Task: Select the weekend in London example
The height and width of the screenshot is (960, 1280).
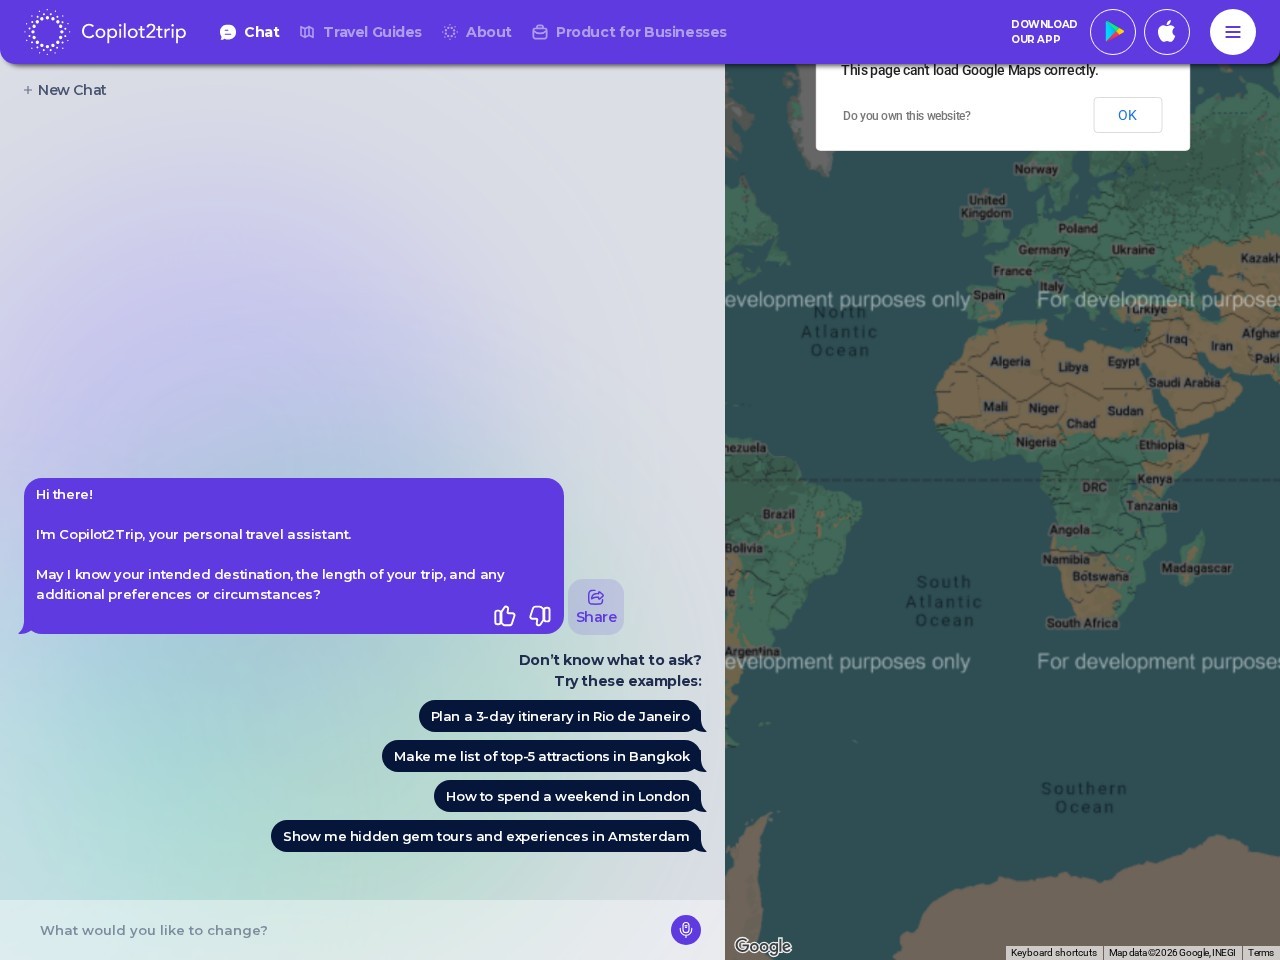Action: [568, 796]
